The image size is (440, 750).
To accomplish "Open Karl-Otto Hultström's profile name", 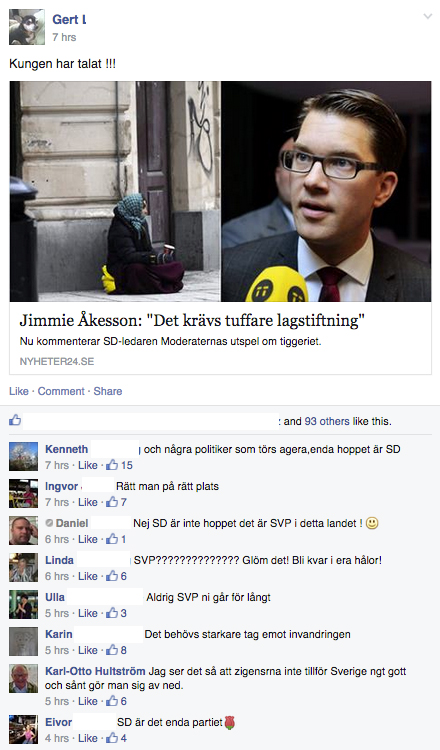I will click(x=95, y=671).
